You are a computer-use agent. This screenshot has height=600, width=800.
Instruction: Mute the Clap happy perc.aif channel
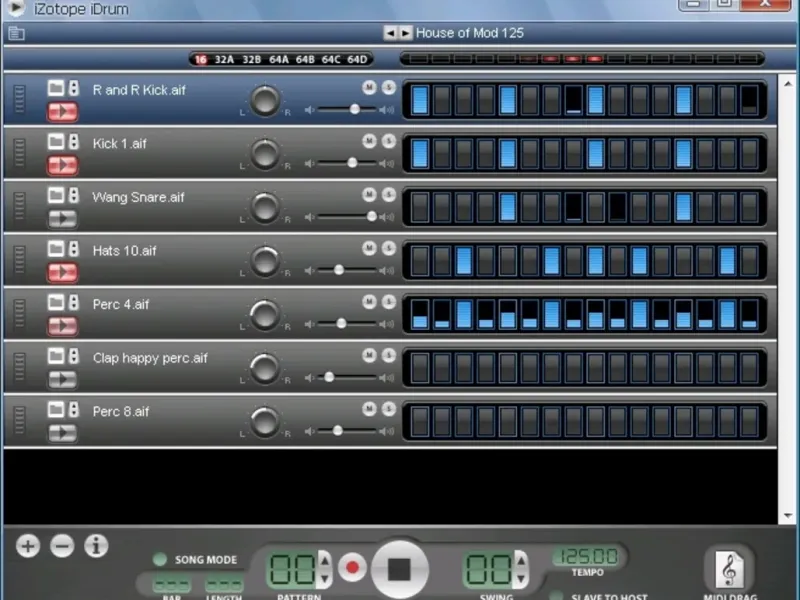(x=369, y=355)
